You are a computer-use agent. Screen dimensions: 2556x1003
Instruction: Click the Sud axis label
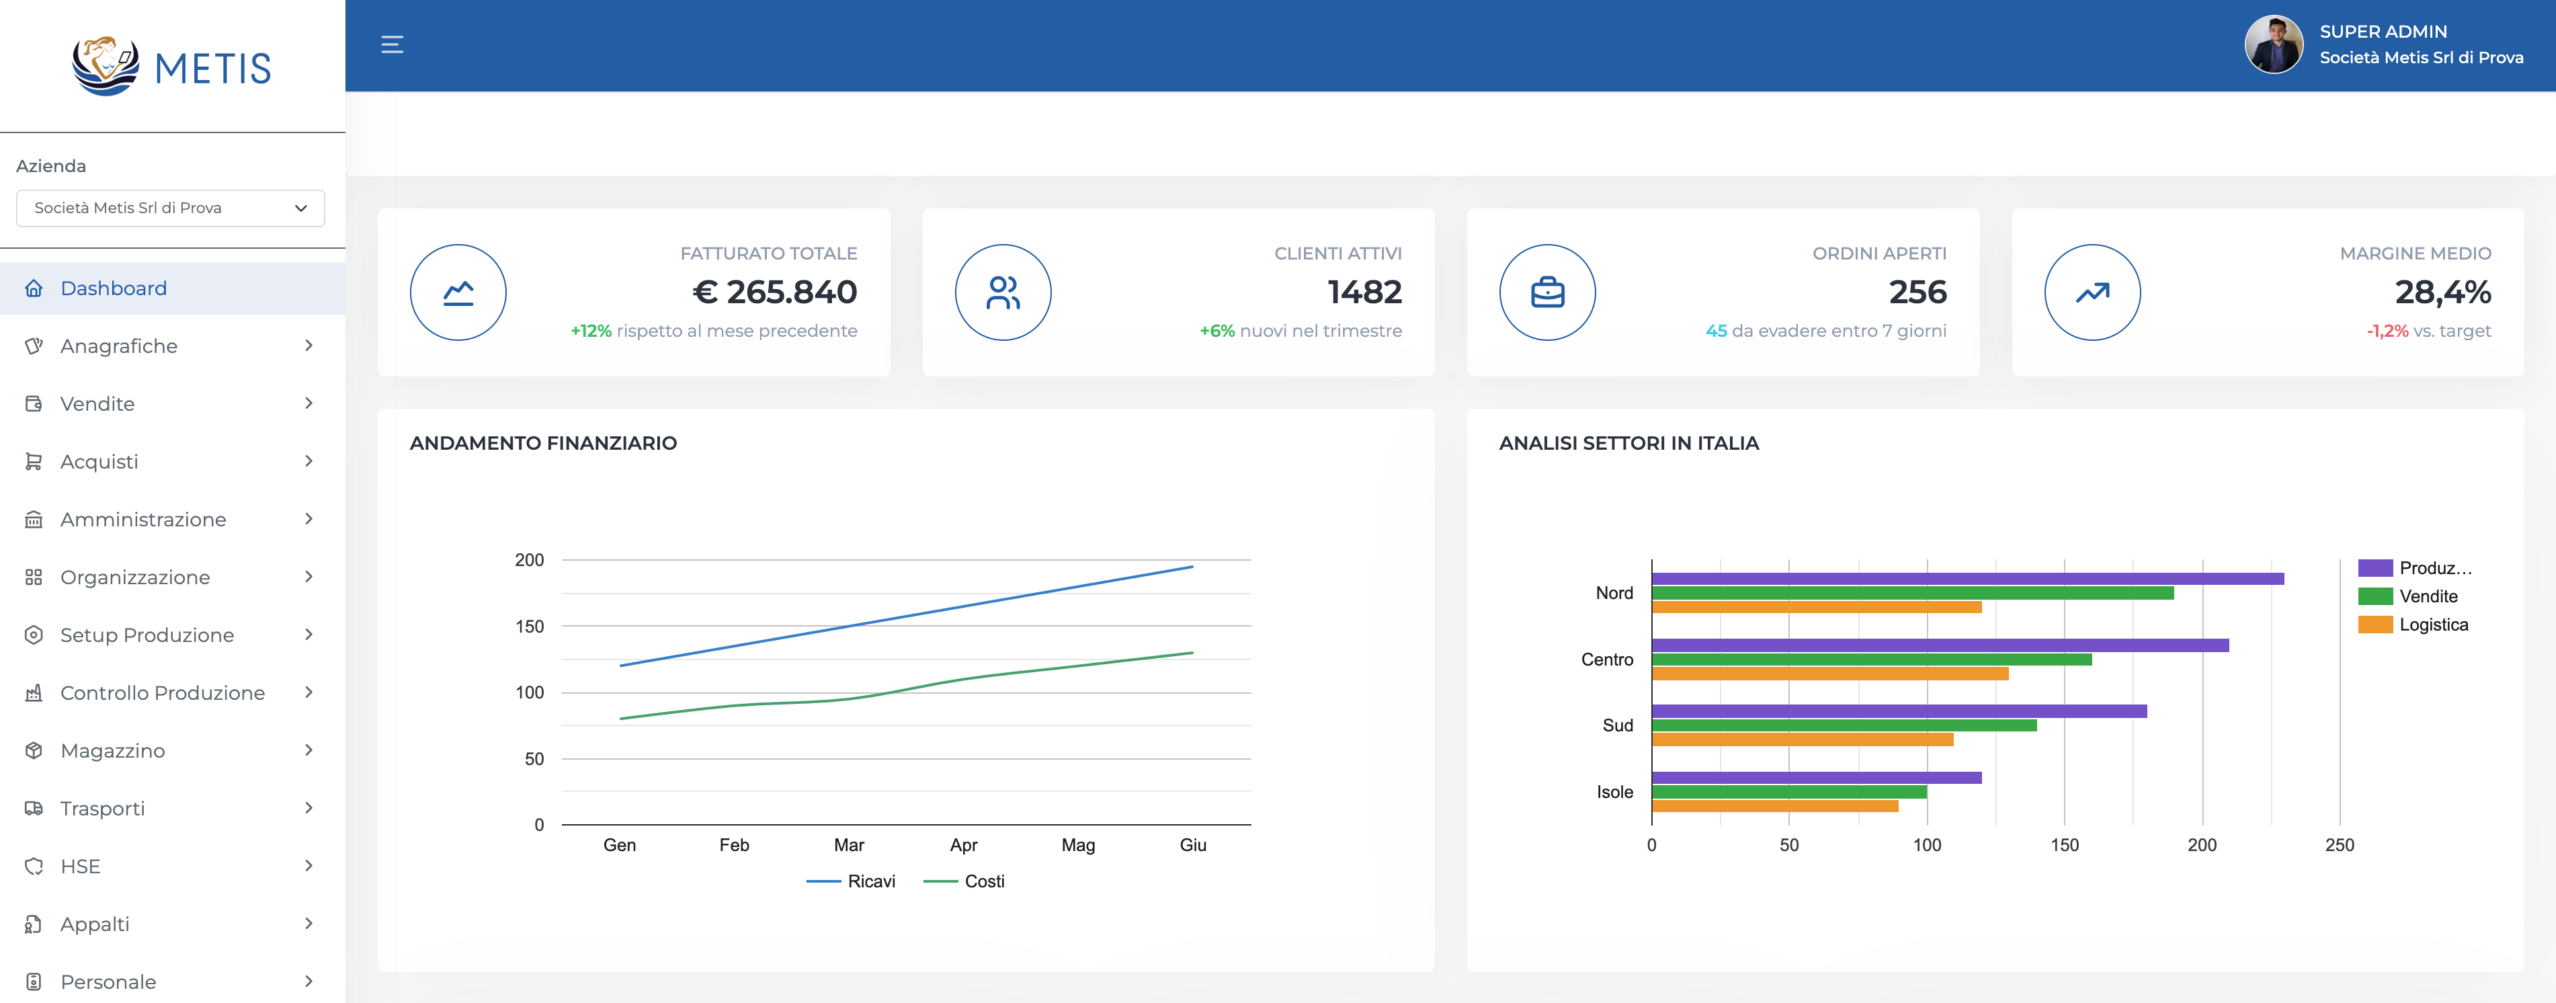pos(1618,725)
